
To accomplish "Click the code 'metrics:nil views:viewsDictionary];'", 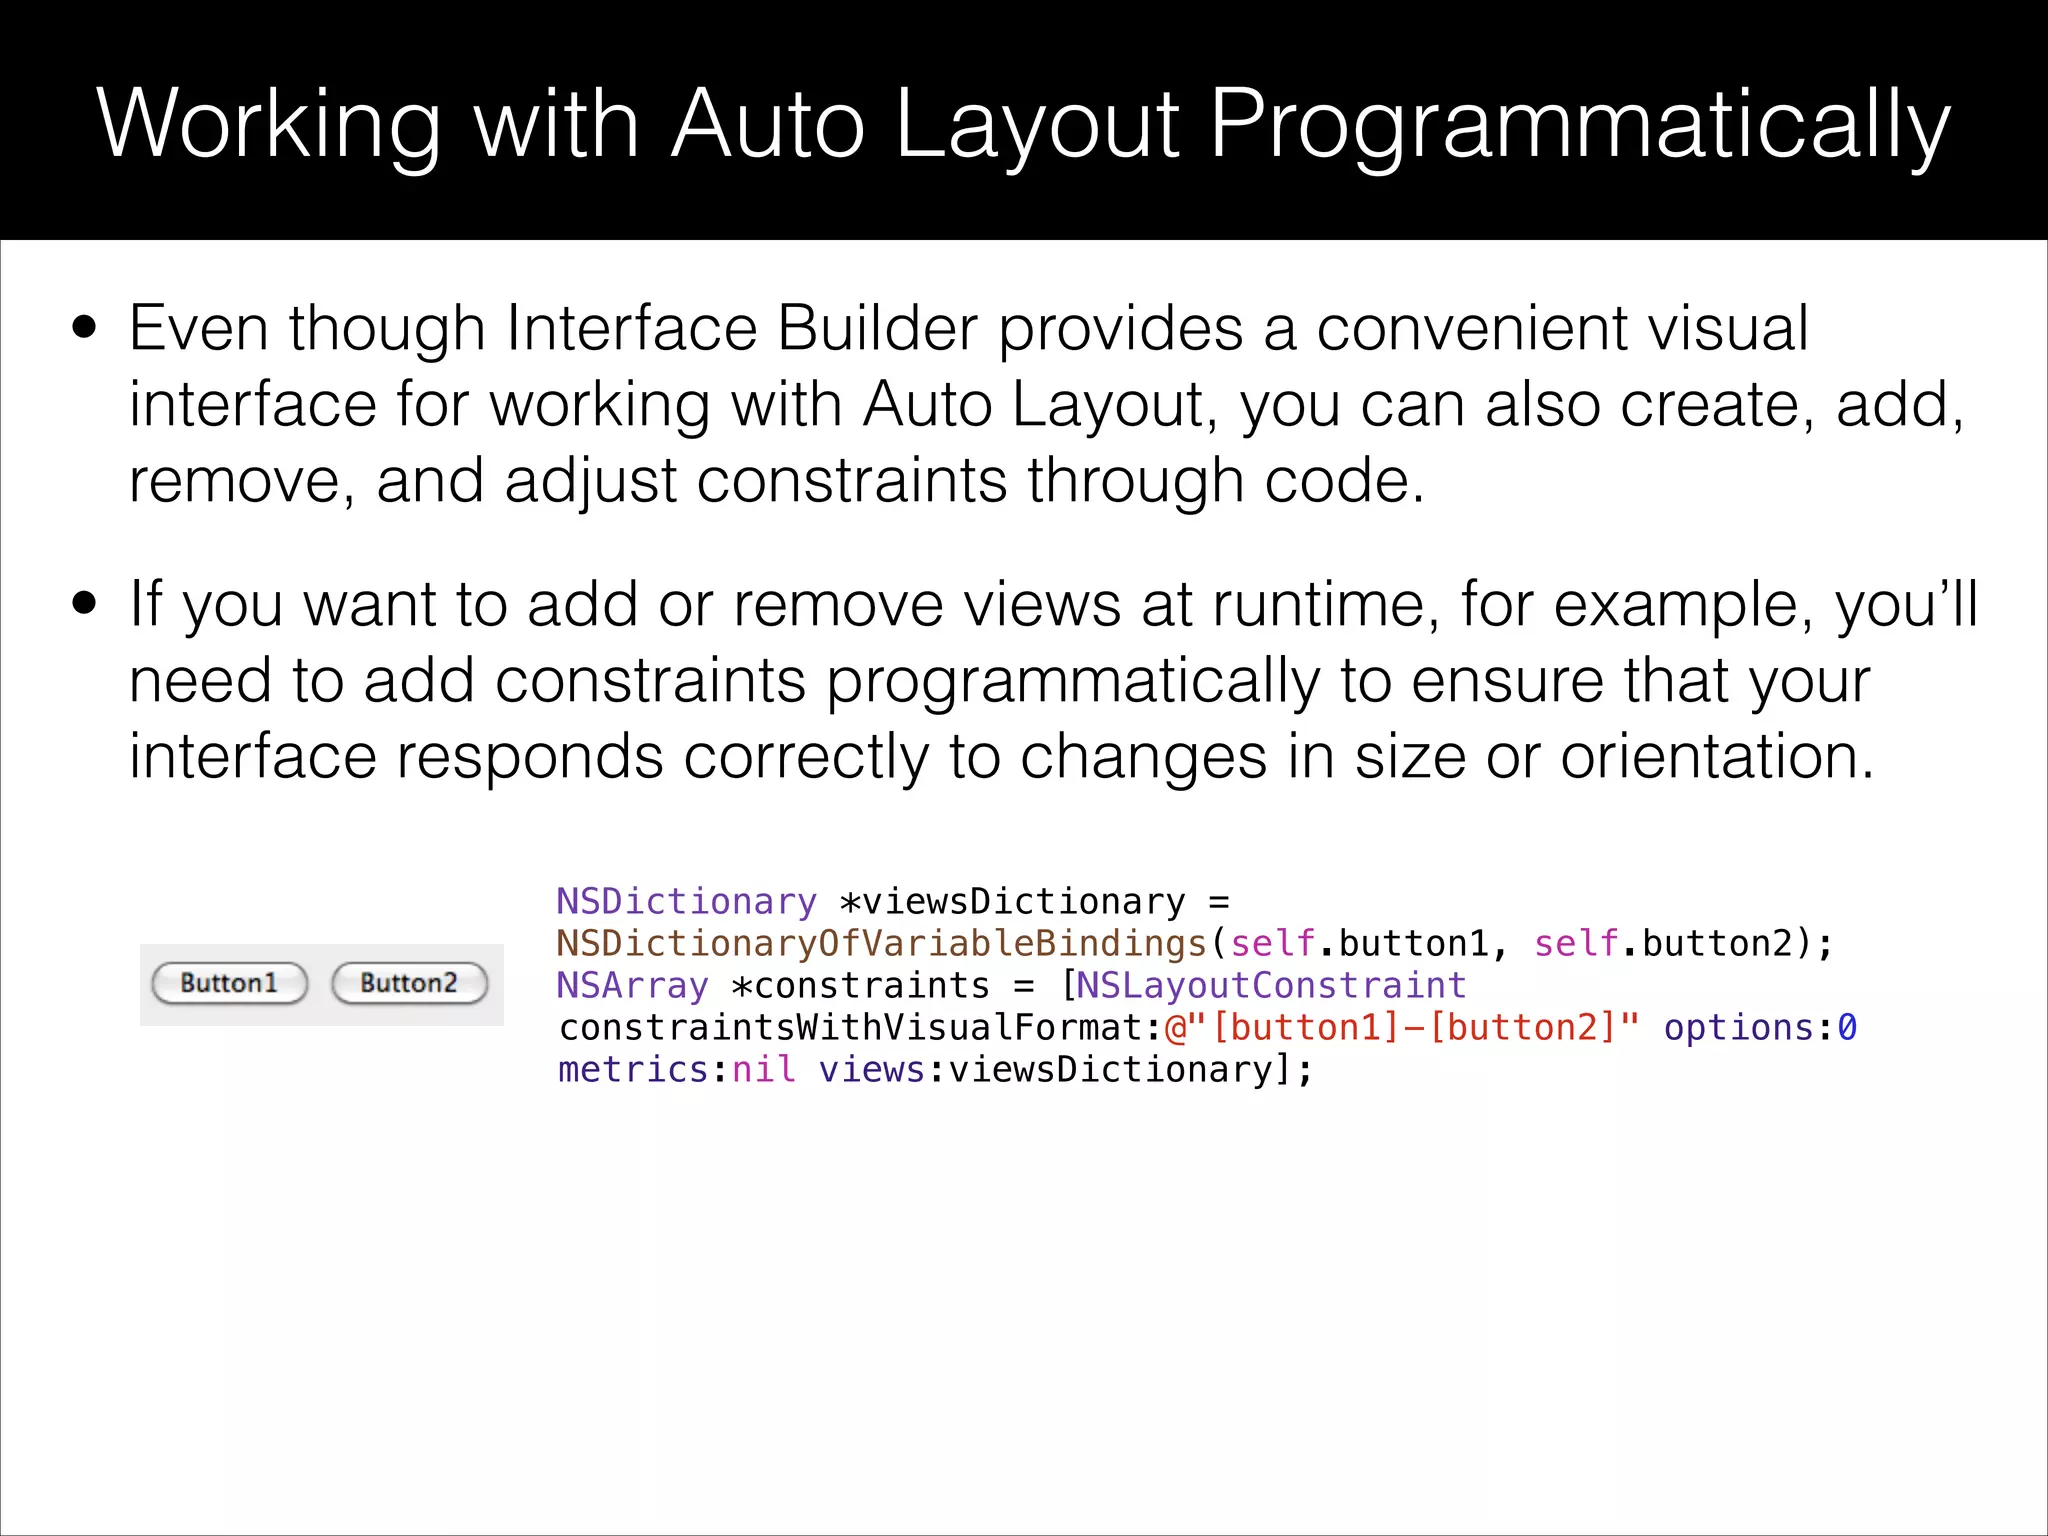I will (x=935, y=1070).
